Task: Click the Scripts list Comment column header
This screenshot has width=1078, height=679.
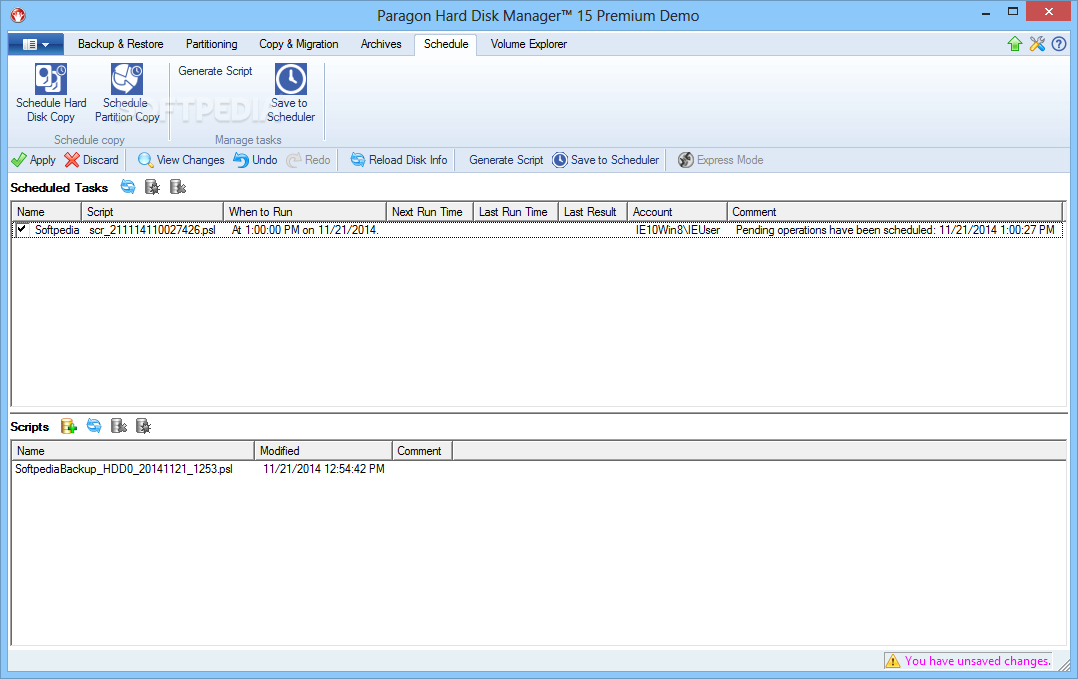Action: coord(422,451)
